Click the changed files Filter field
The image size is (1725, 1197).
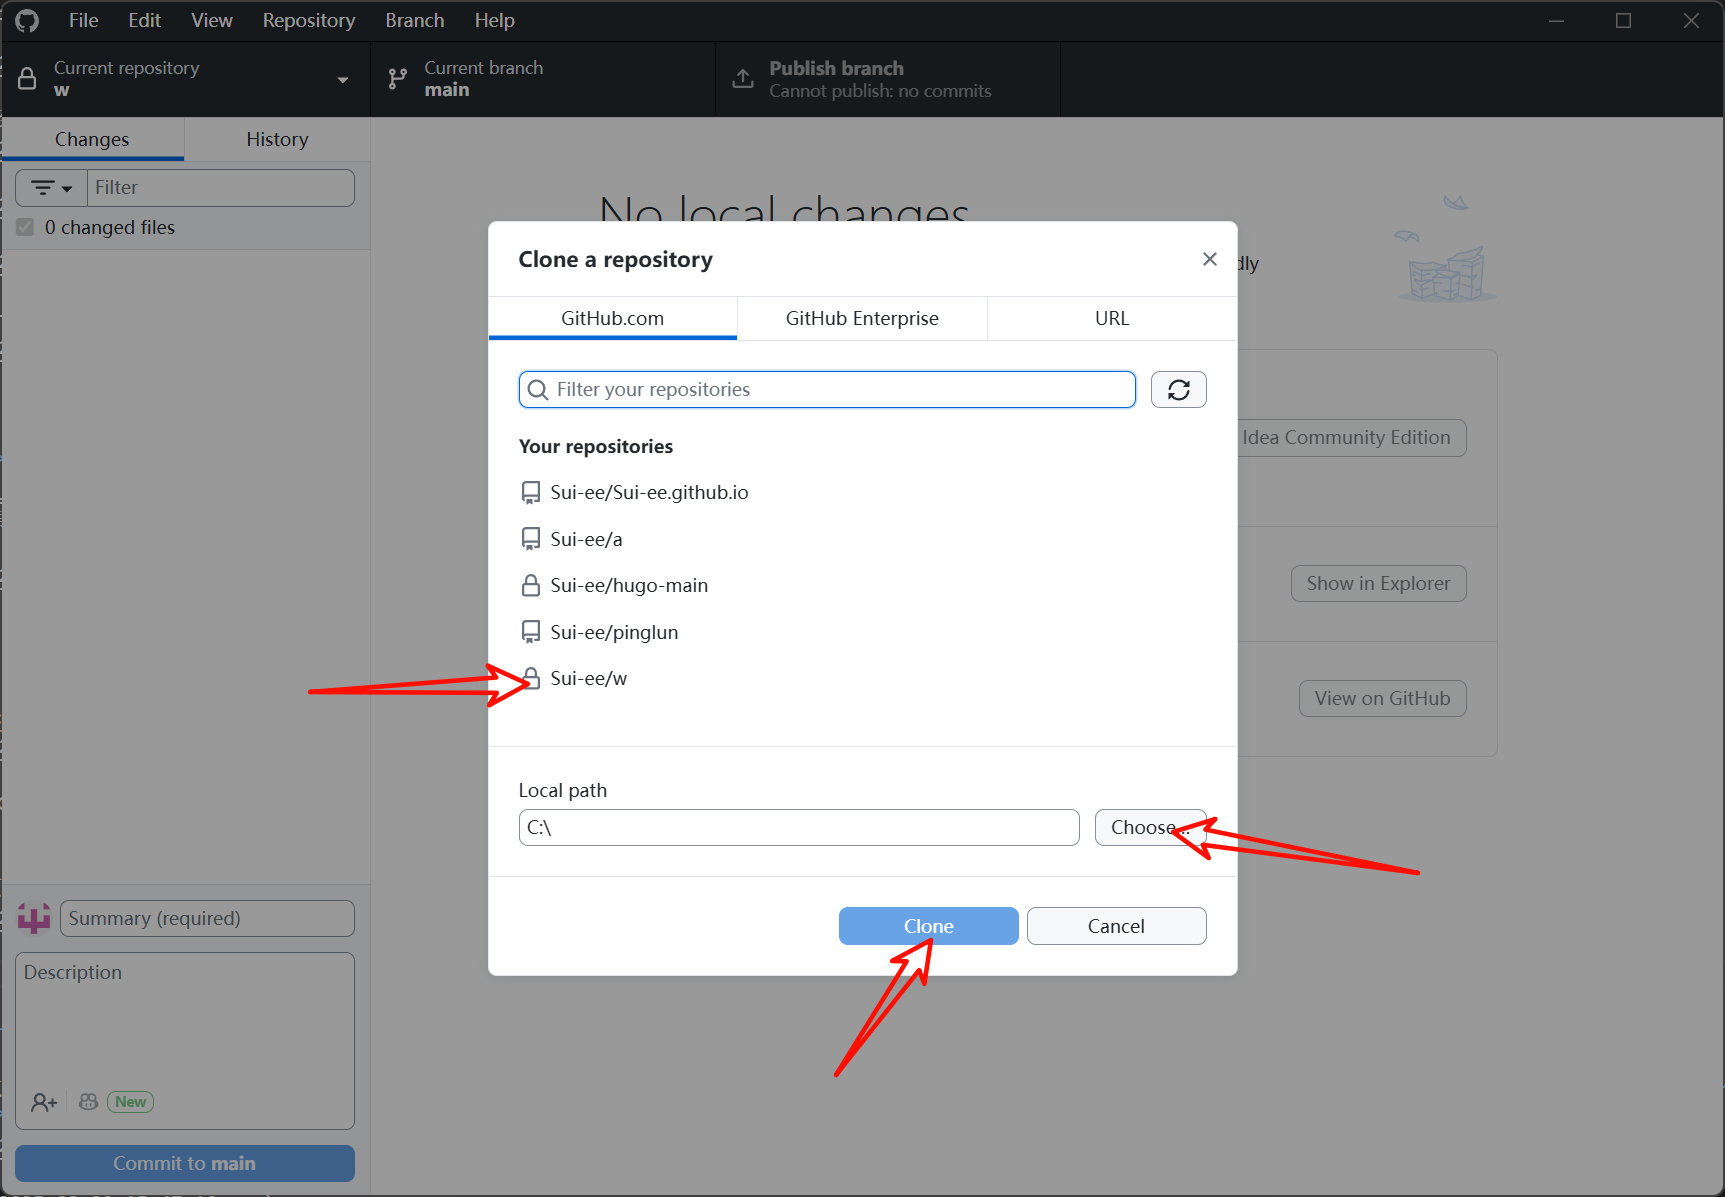(221, 188)
